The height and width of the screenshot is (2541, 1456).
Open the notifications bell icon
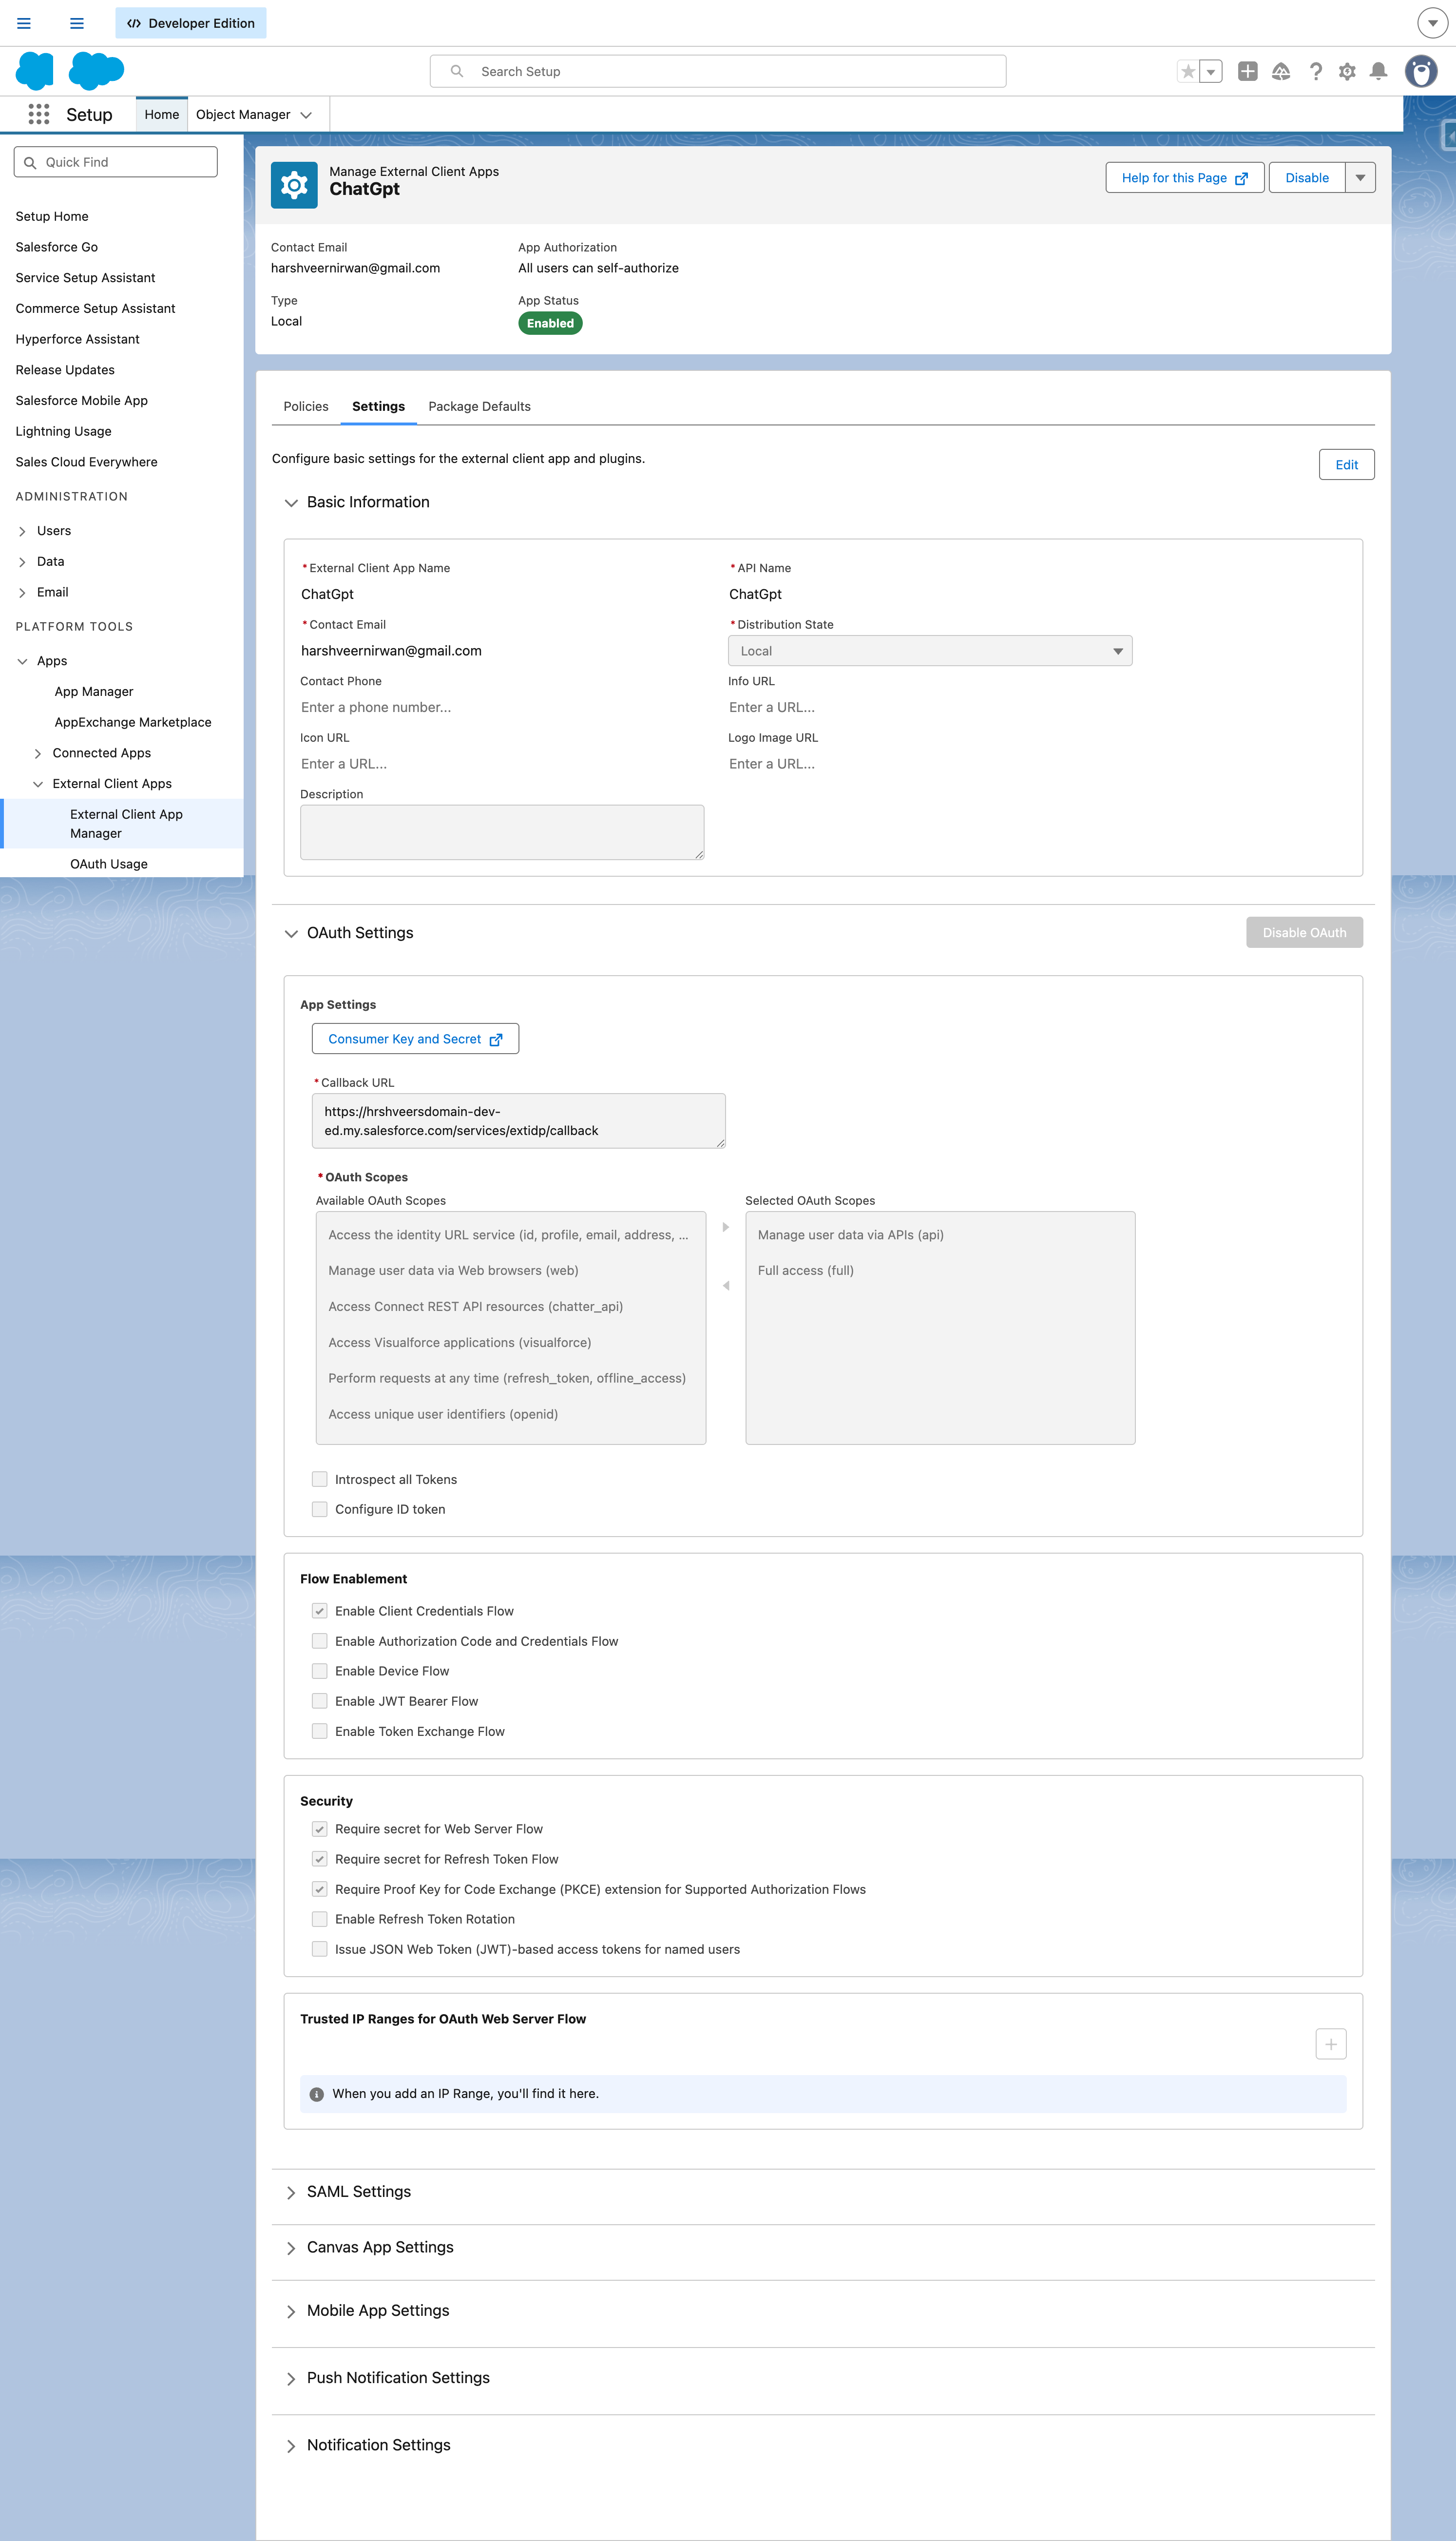click(x=1379, y=71)
